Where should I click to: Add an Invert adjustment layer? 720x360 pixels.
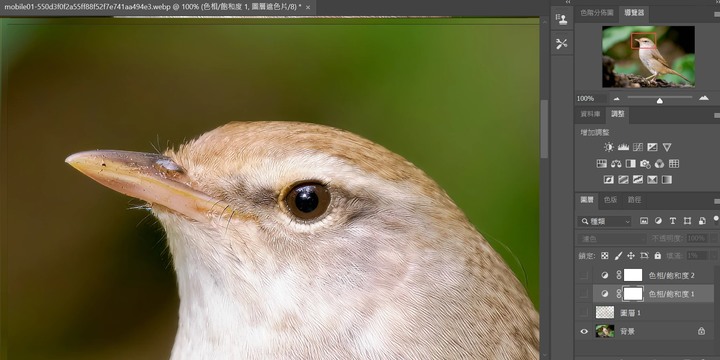609,180
